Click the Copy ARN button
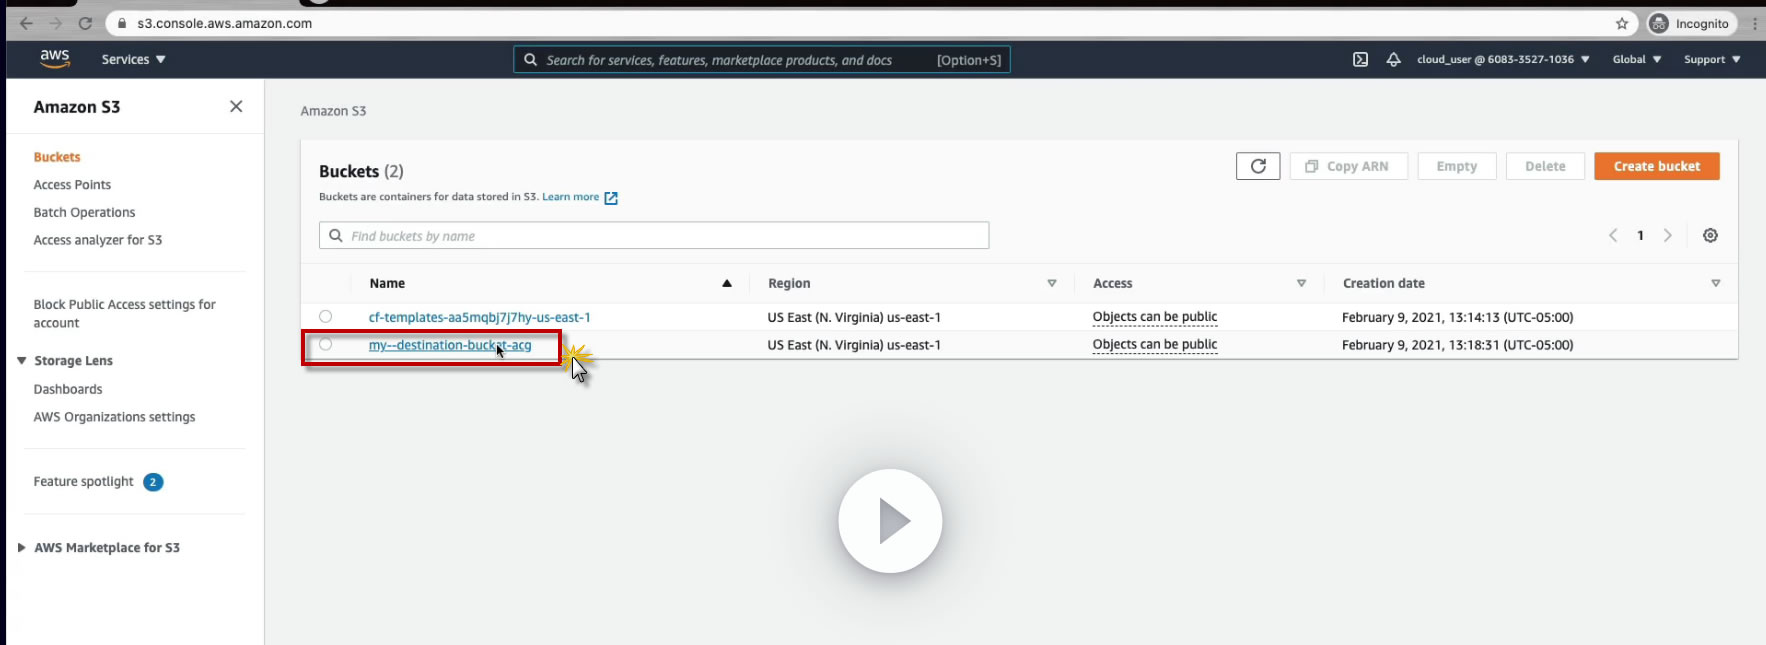Screen dimensions: 1766x645 click(1349, 166)
